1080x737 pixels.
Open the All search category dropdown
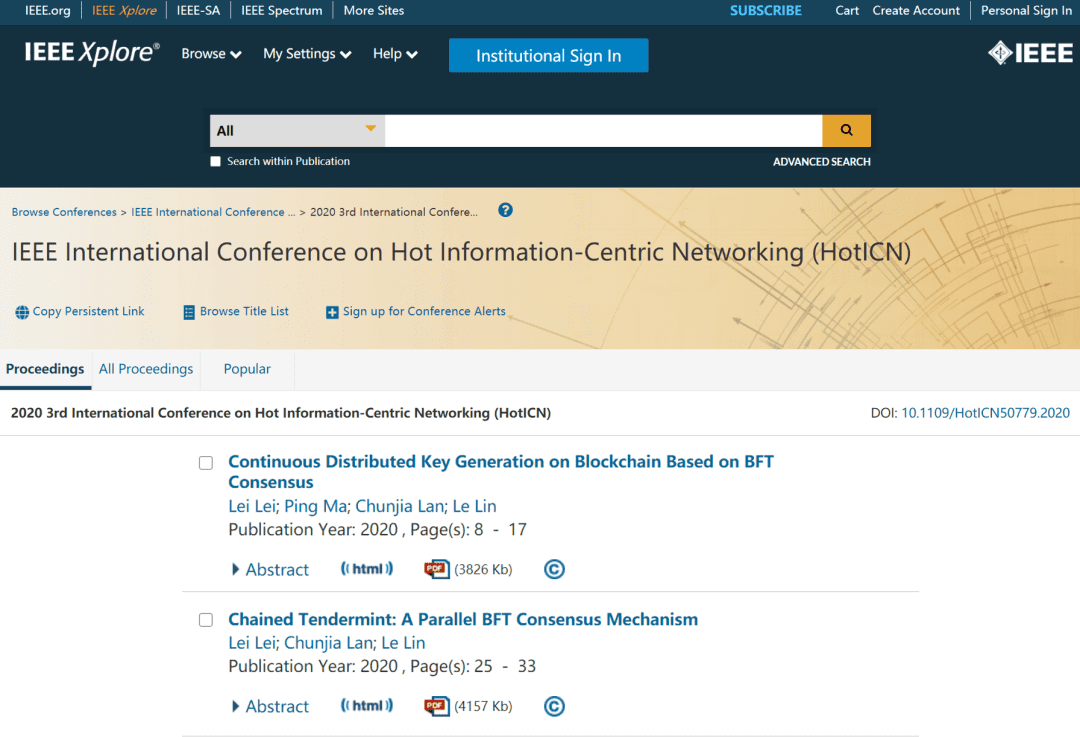click(297, 130)
